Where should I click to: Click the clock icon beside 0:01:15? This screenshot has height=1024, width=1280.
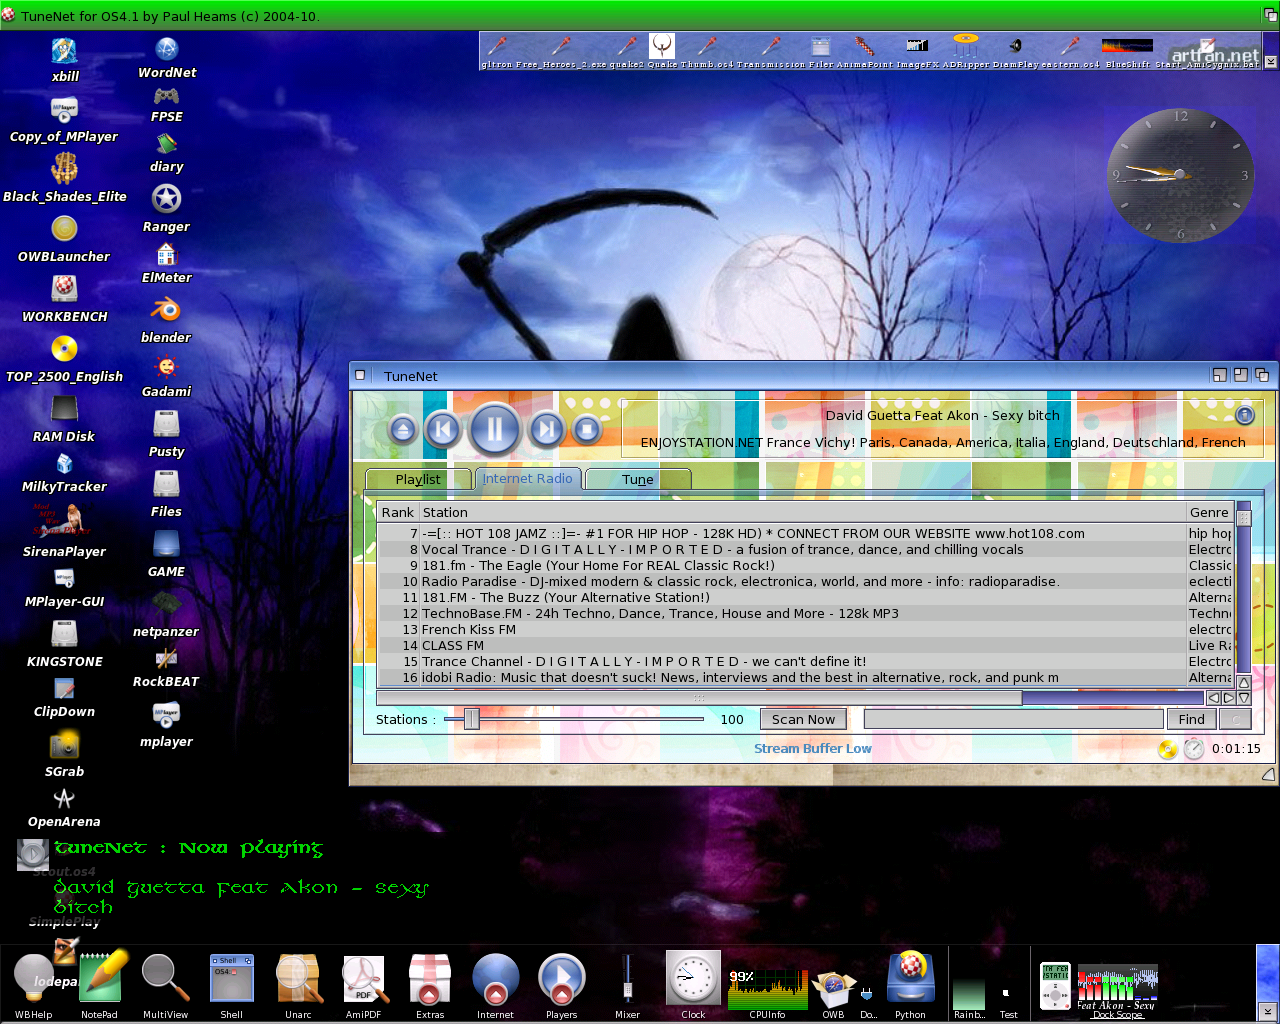1194,749
